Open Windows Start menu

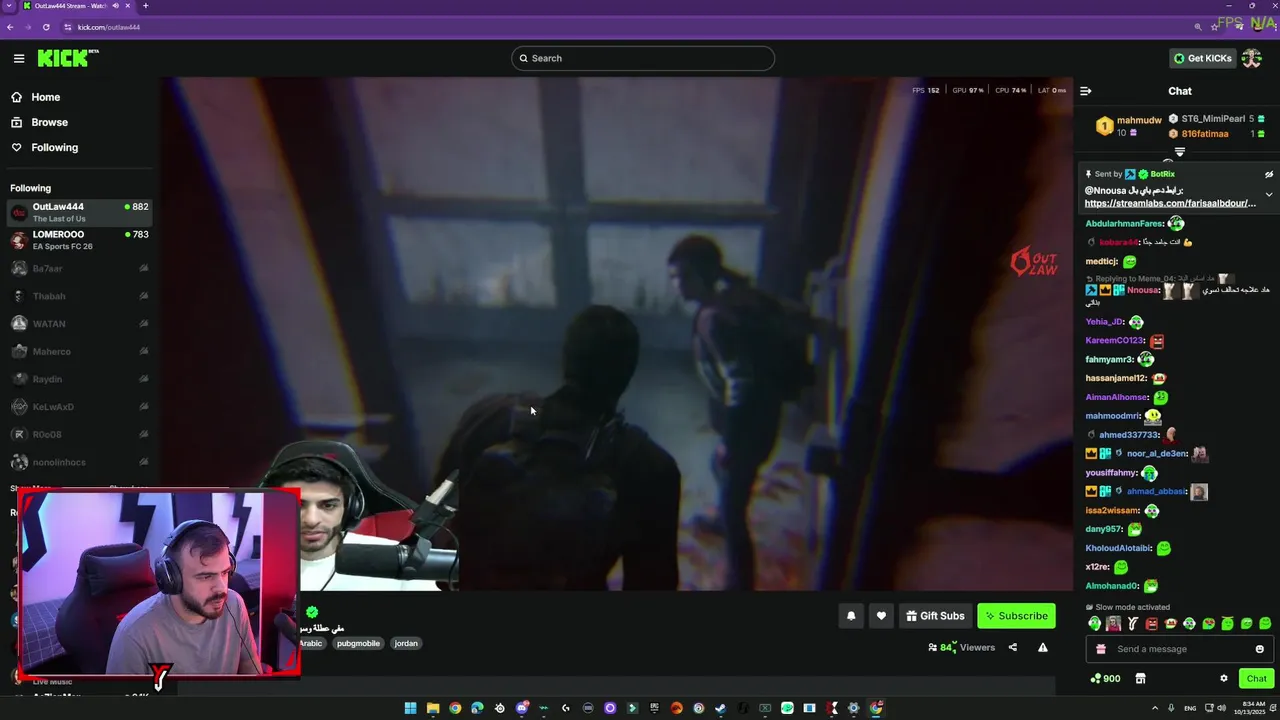click(x=410, y=708)
